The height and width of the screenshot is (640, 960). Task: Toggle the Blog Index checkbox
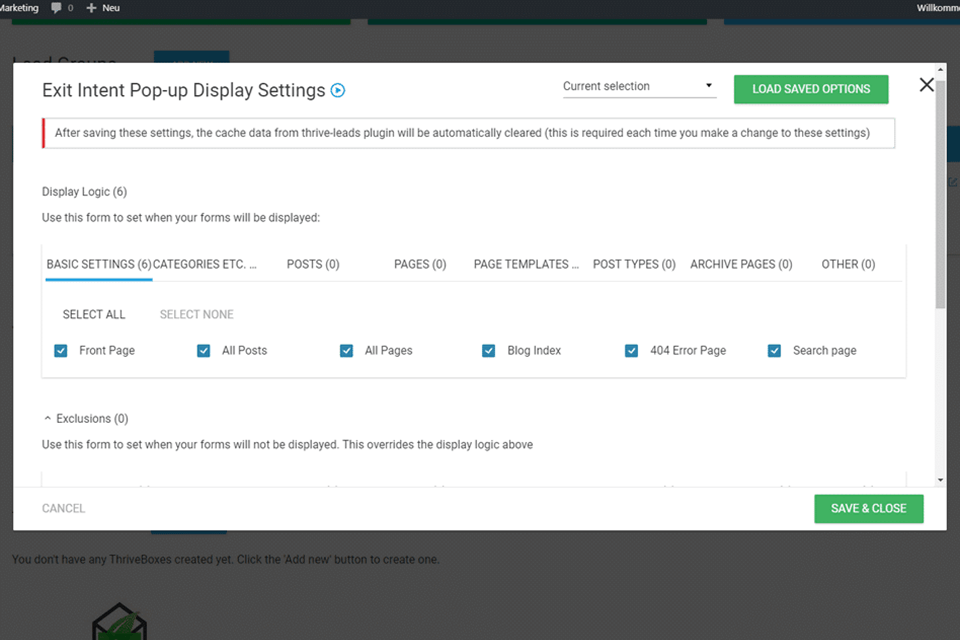(489, 351)
